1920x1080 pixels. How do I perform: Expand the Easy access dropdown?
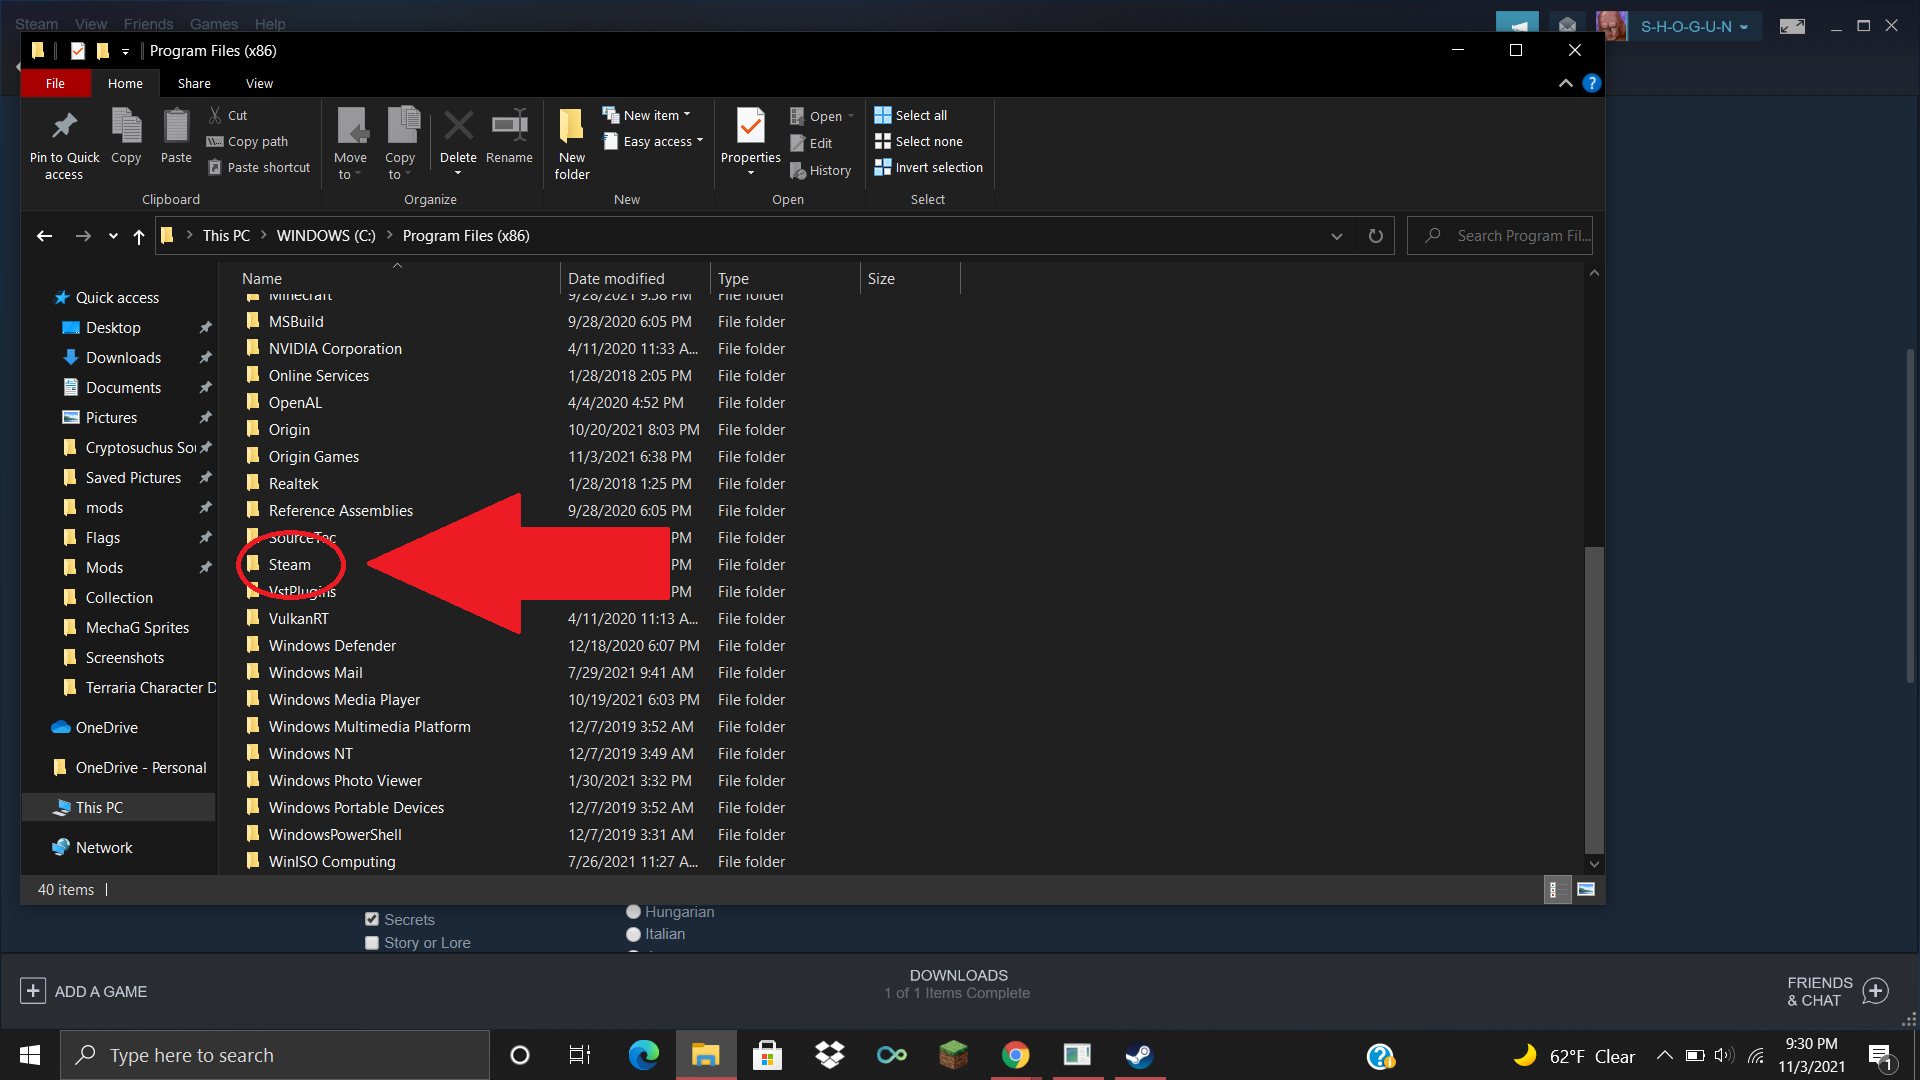658,141
